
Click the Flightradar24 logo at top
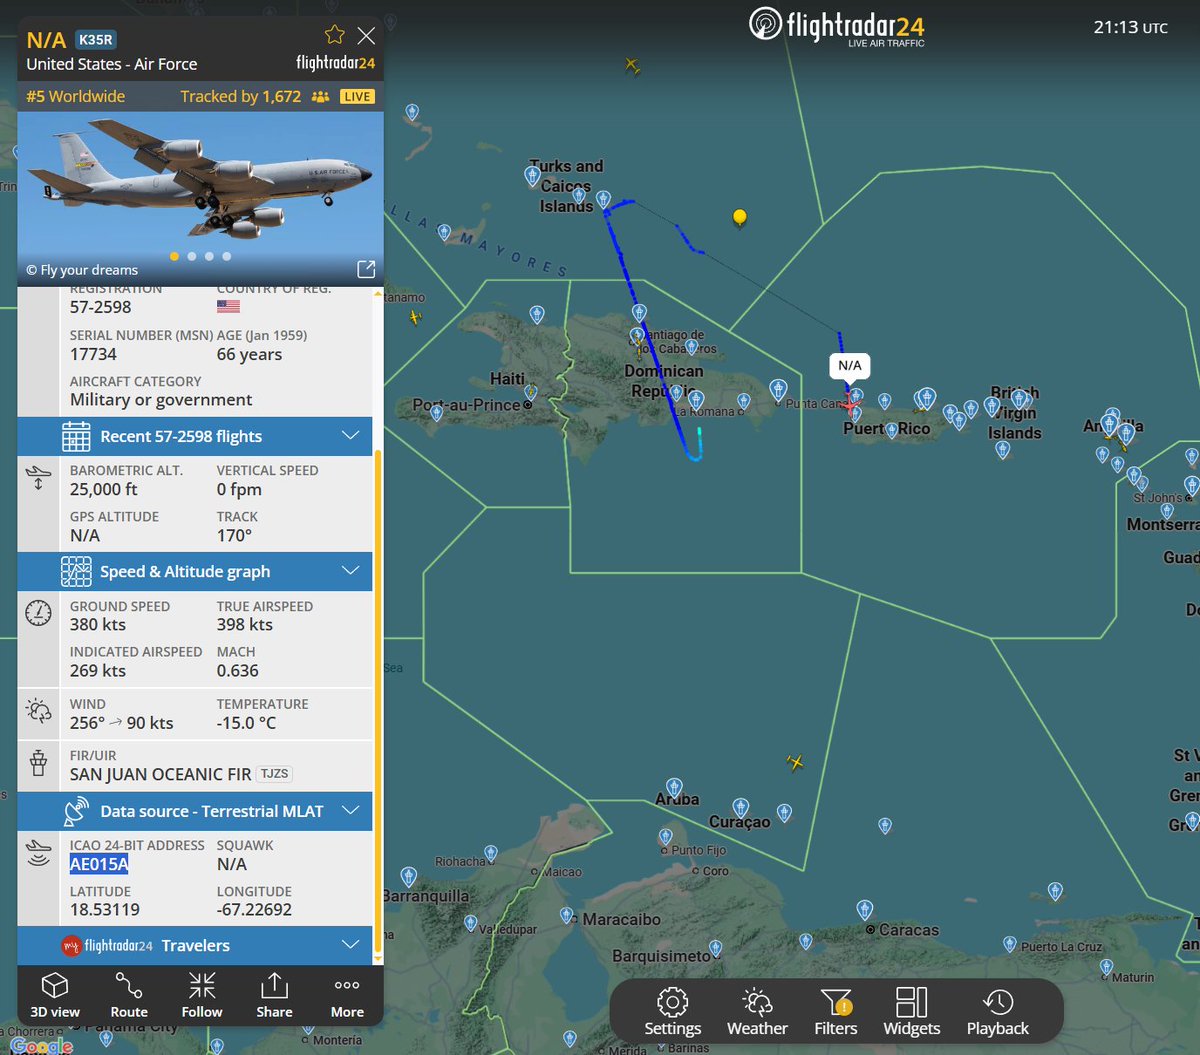pos(837,26)
